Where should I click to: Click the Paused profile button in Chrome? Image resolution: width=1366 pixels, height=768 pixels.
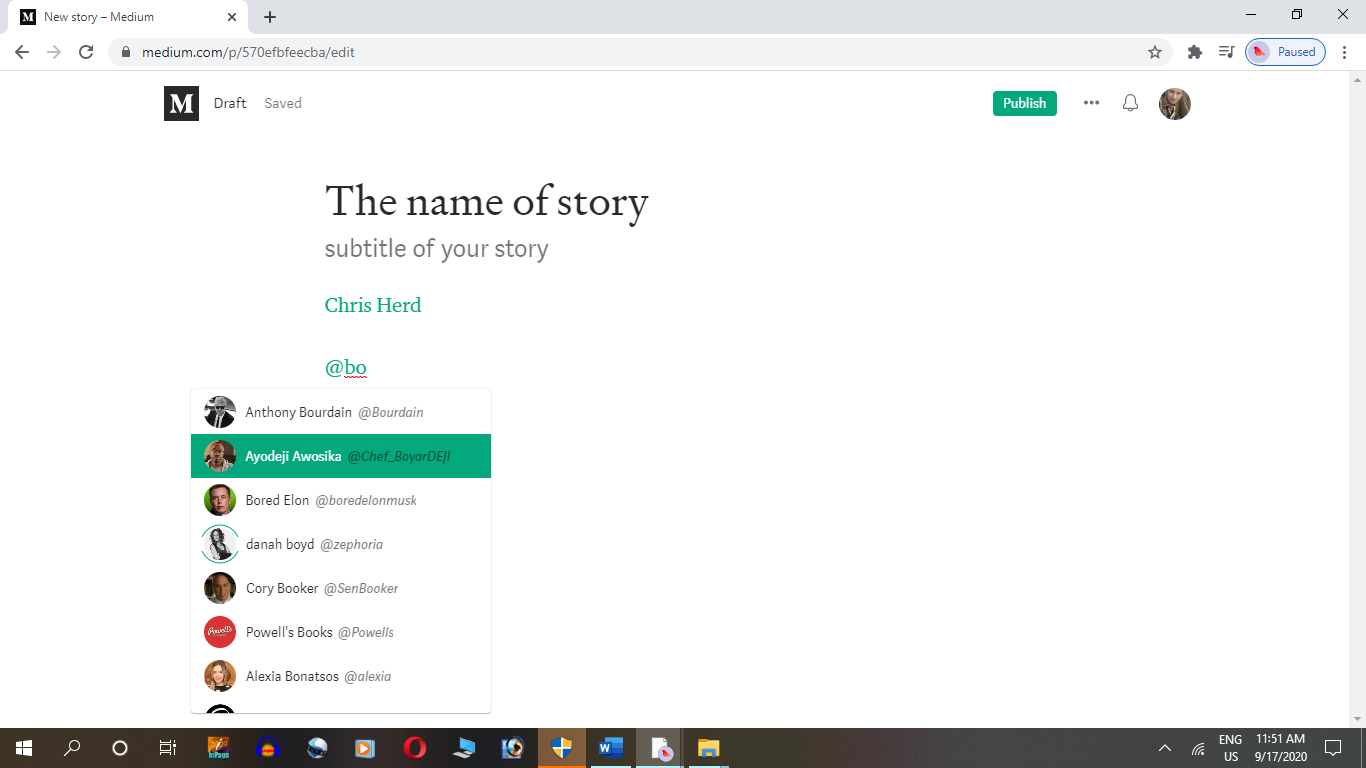(1285, 52)
